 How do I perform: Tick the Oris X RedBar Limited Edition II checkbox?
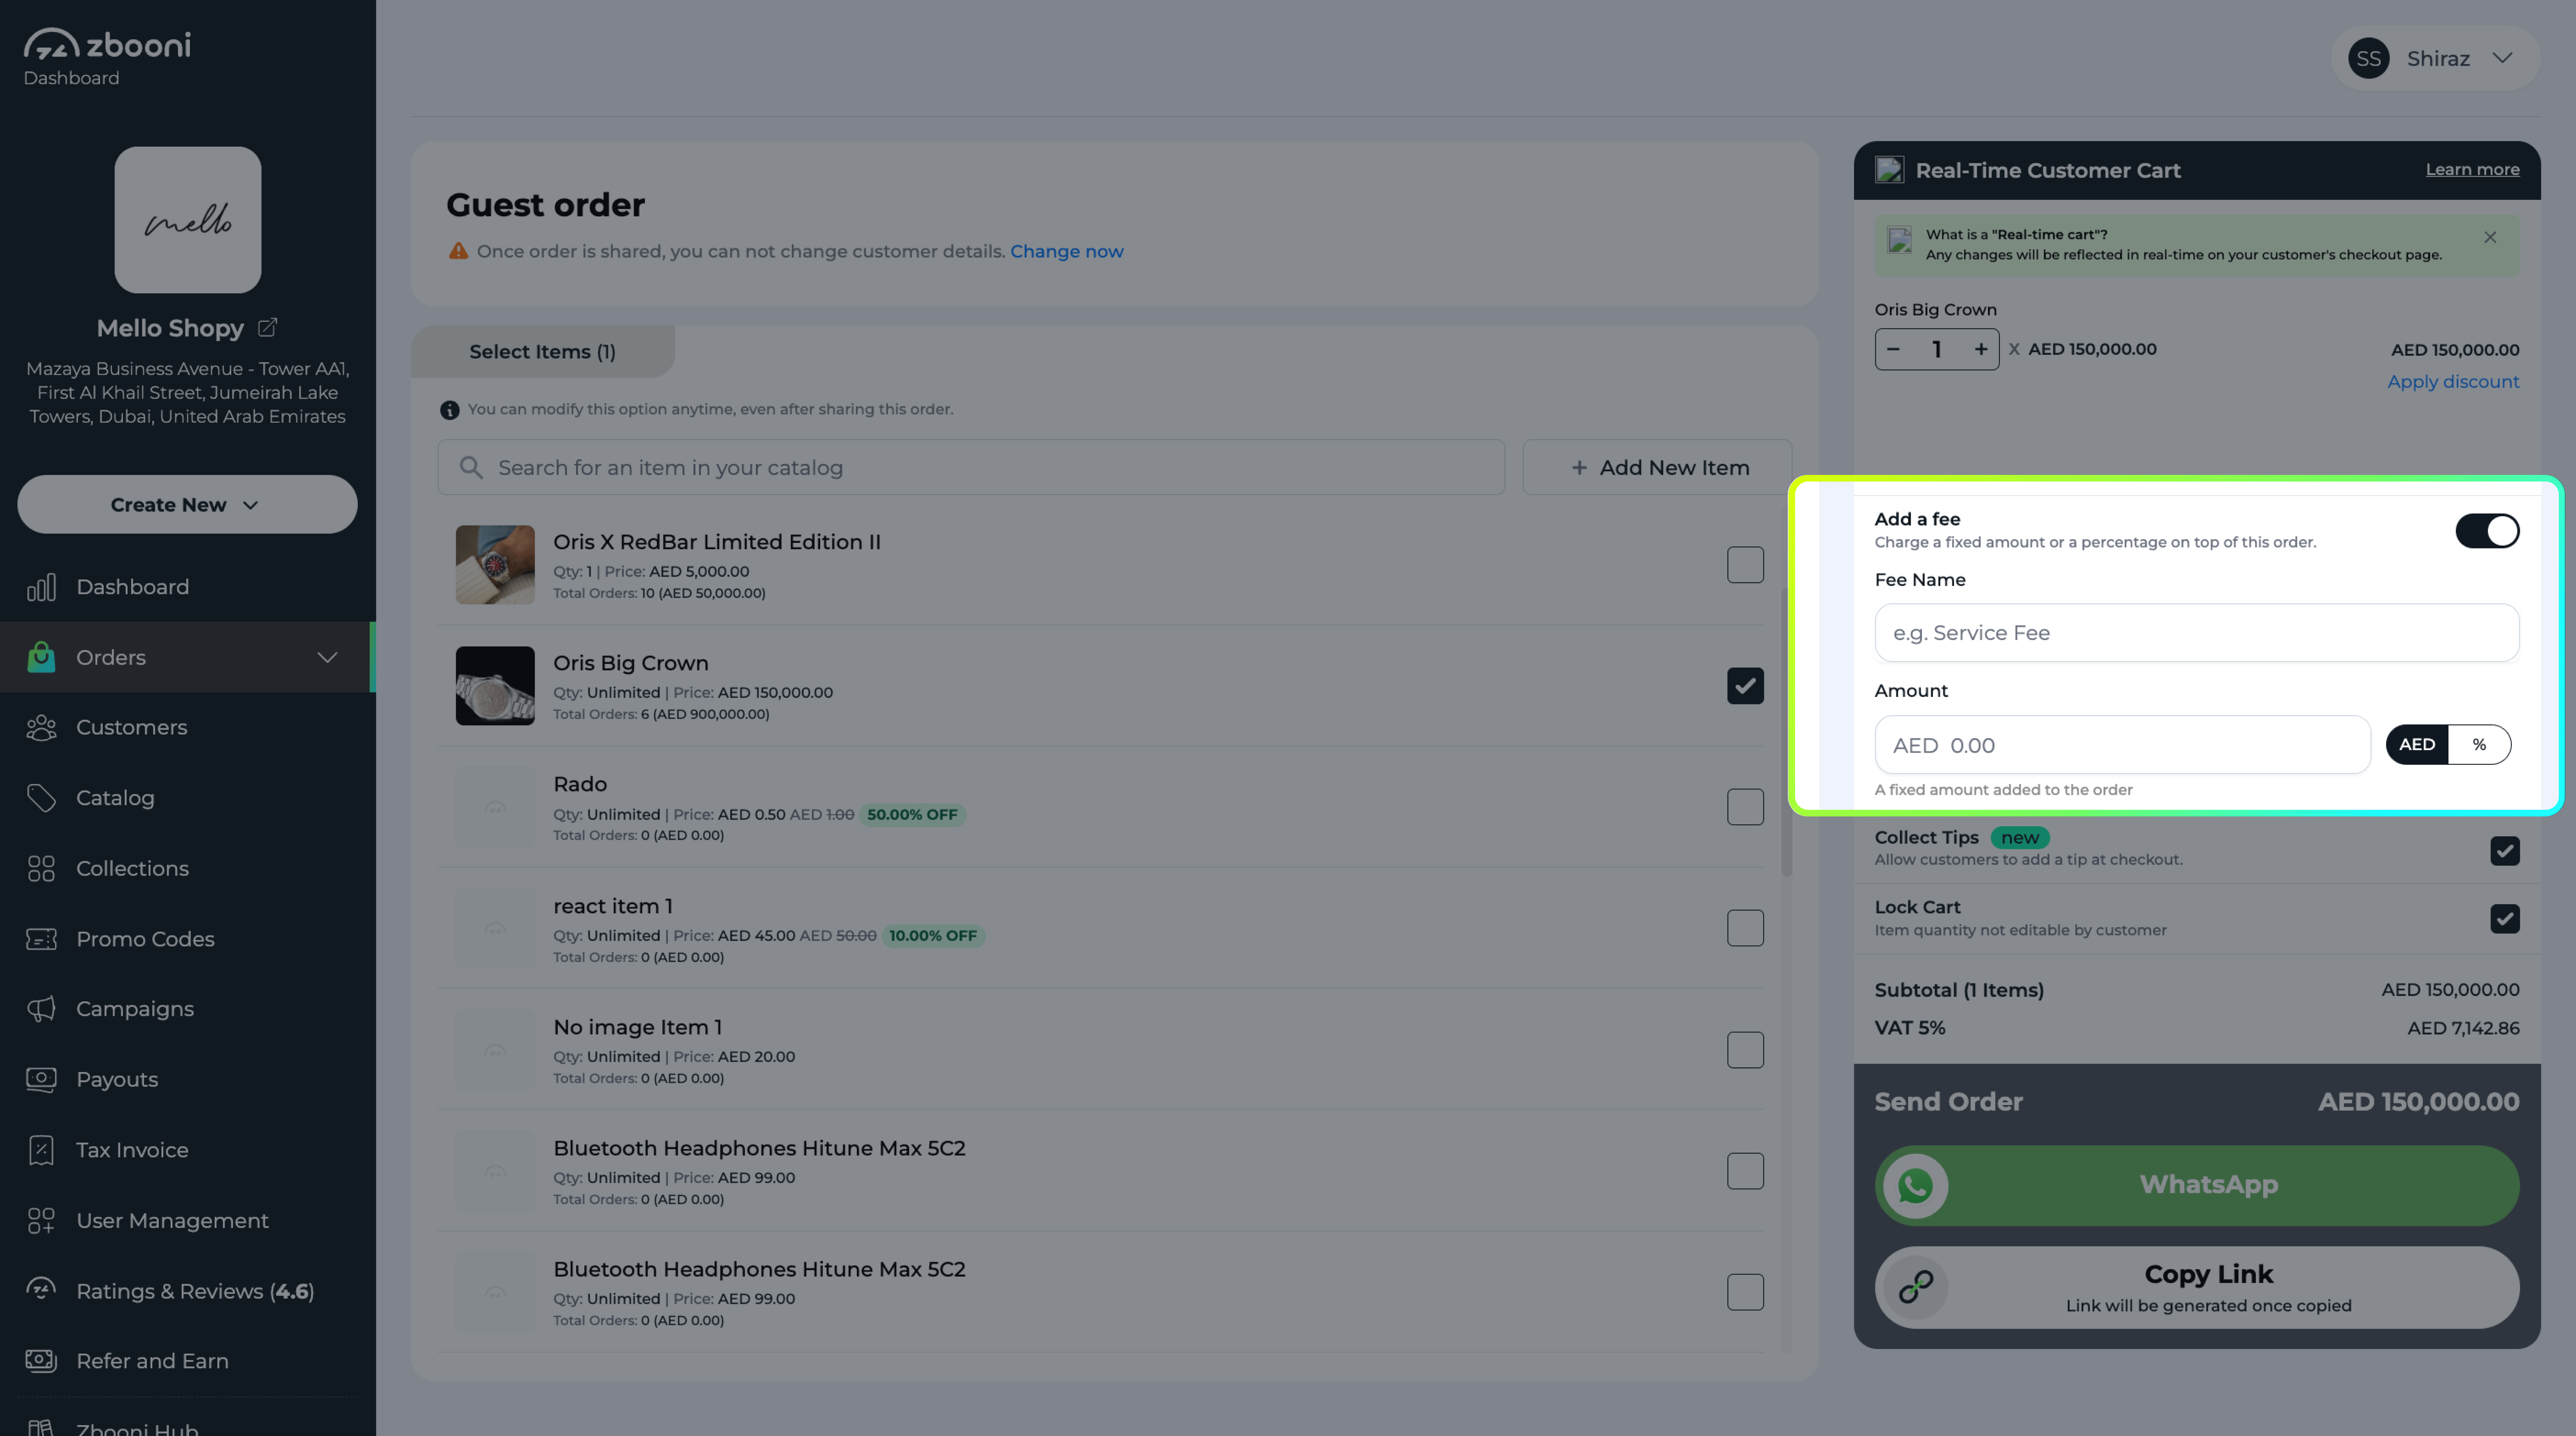click(1745, 565)
